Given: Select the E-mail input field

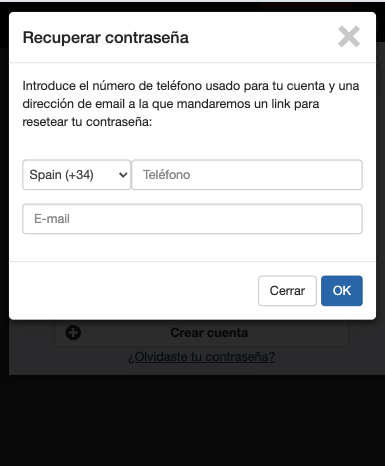Looking at the screenshot, I should click(192, 219).
